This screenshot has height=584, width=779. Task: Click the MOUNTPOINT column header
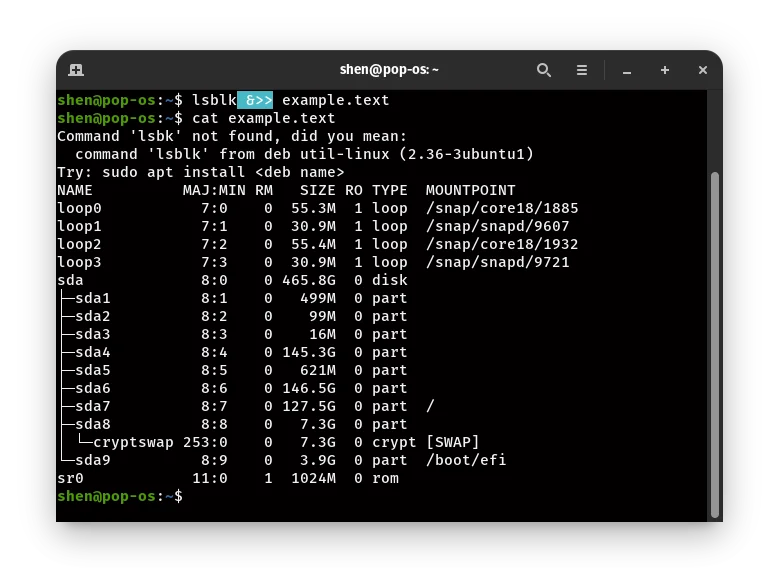[x=470, y=190]
